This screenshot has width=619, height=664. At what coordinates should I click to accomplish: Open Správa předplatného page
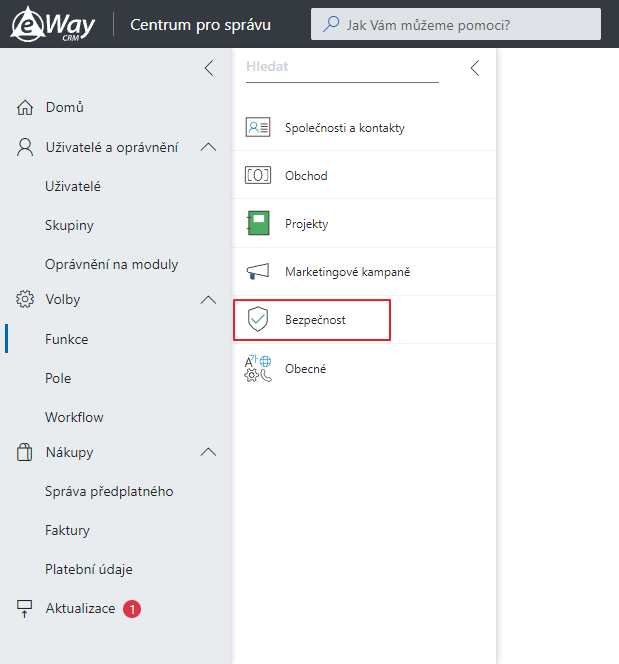109,492
